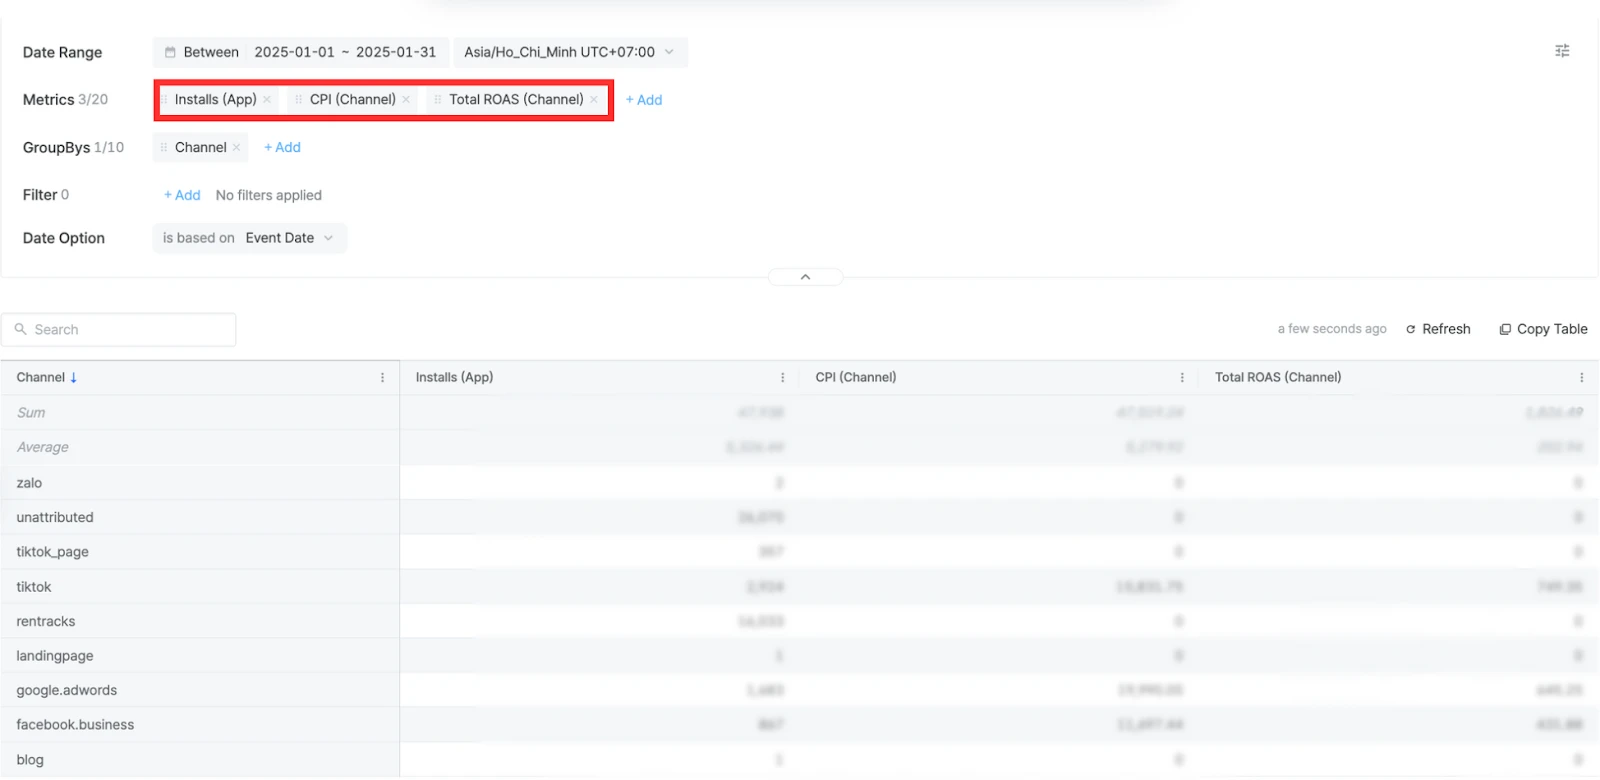The height and width of the screenshot is (780, 1600).
Task: Click the Copy Table button
Action: [1543, 329]
